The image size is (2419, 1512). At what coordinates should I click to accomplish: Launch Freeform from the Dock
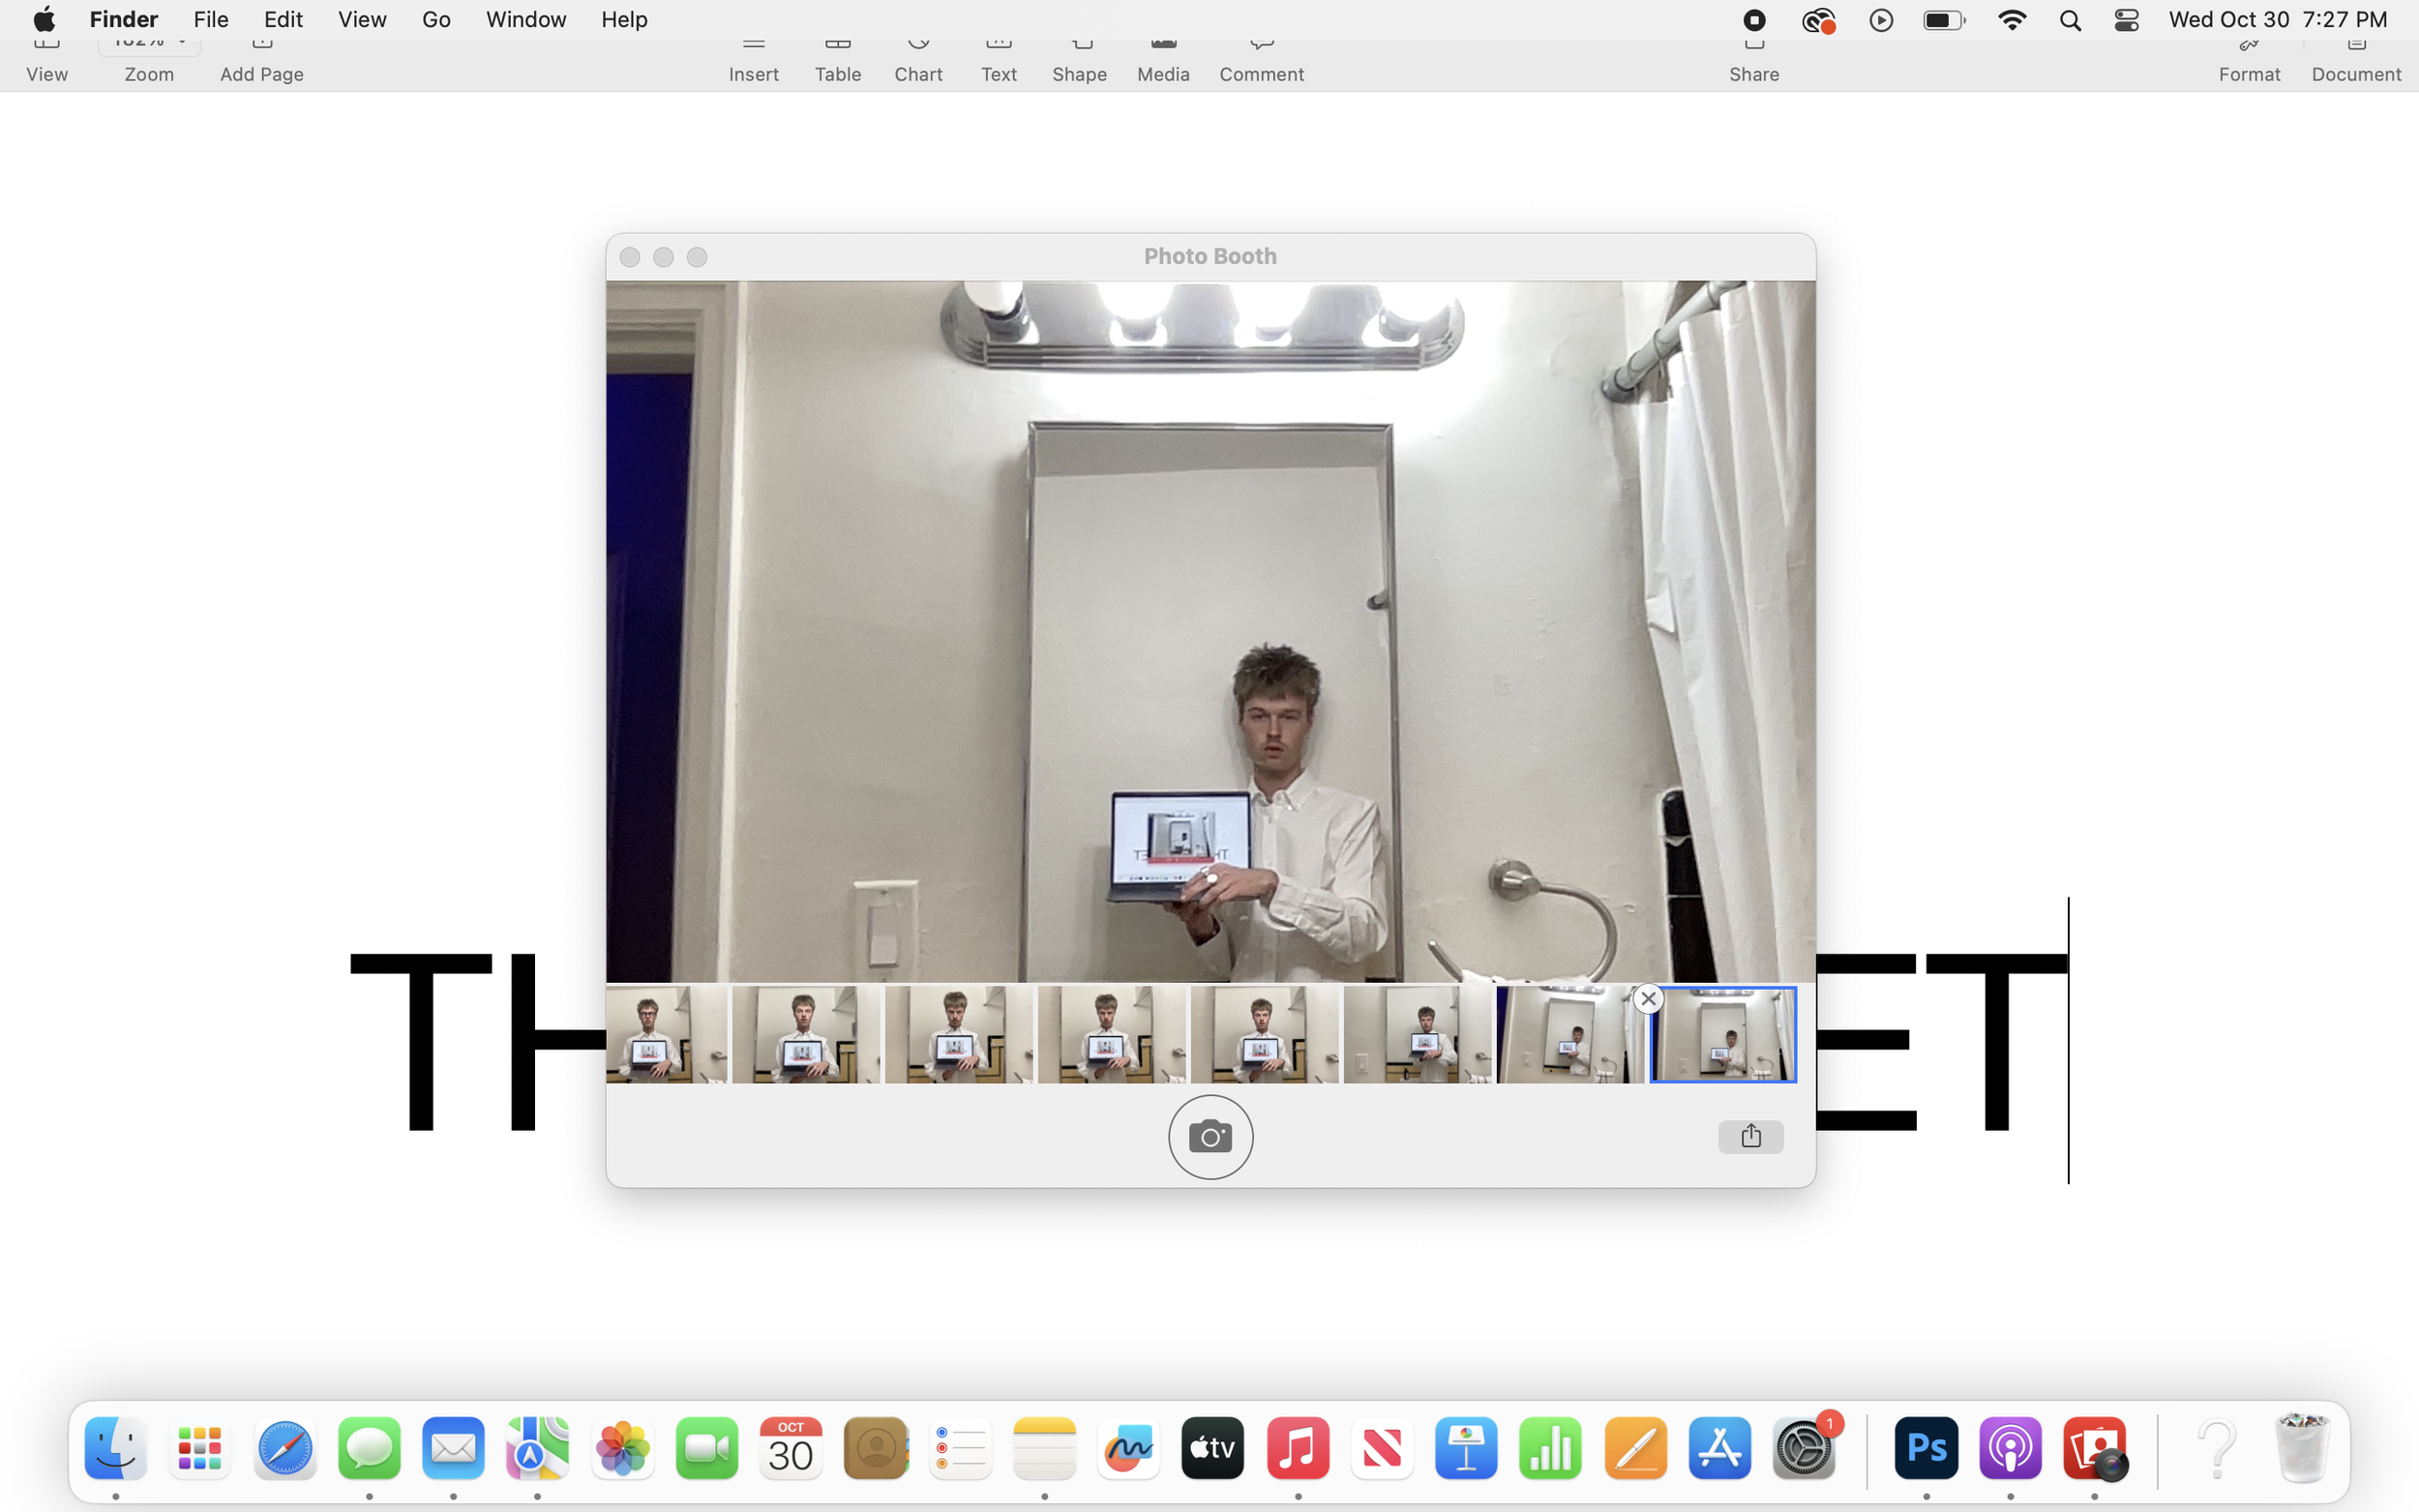[1129, 1449]
